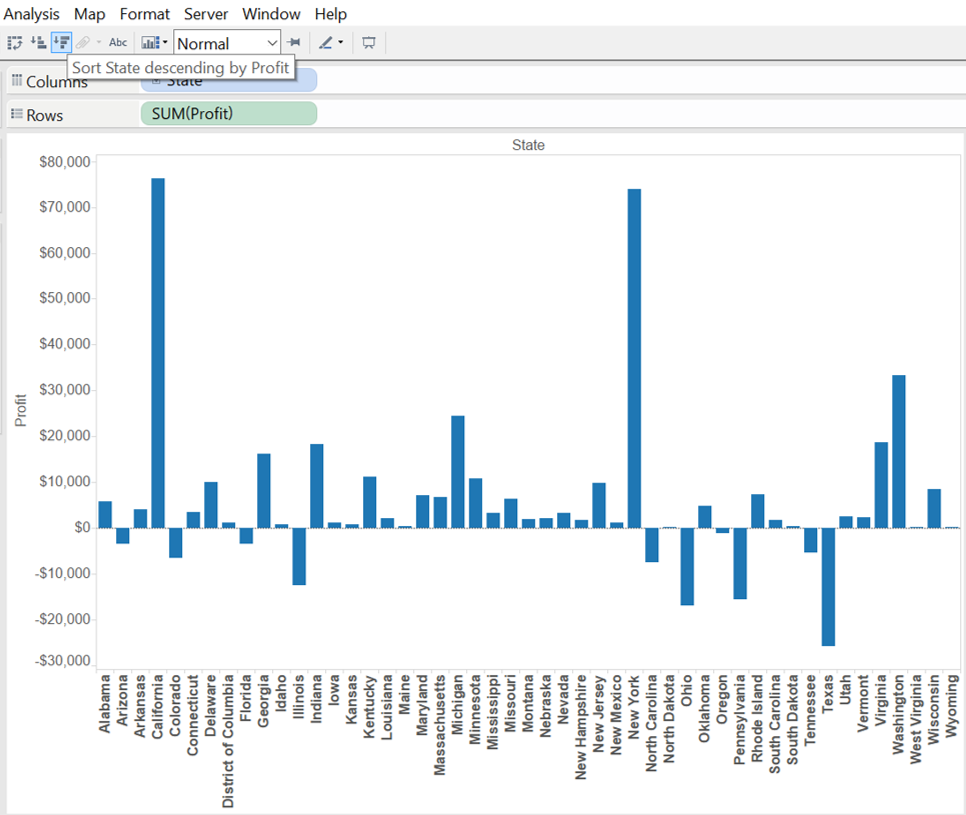Click the Sort descending by Profit icon

point(61,43)
